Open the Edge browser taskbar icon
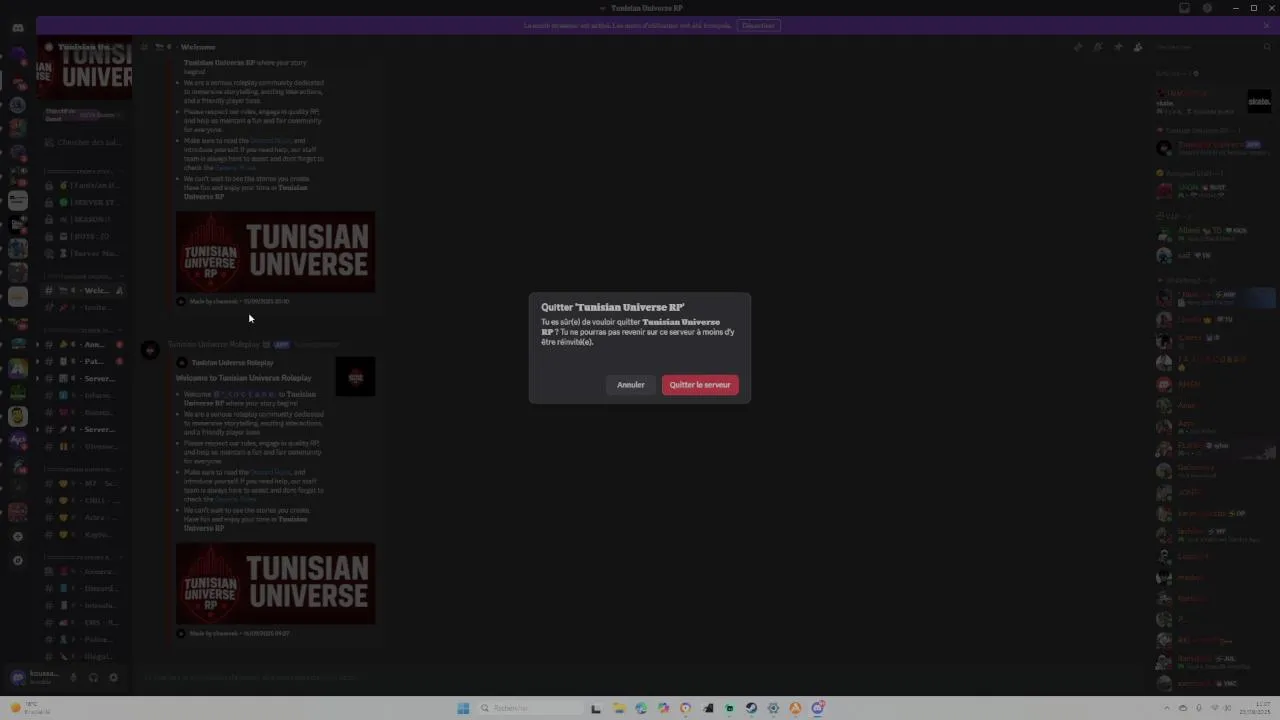The image size is (1280, 720). [641, 708]
